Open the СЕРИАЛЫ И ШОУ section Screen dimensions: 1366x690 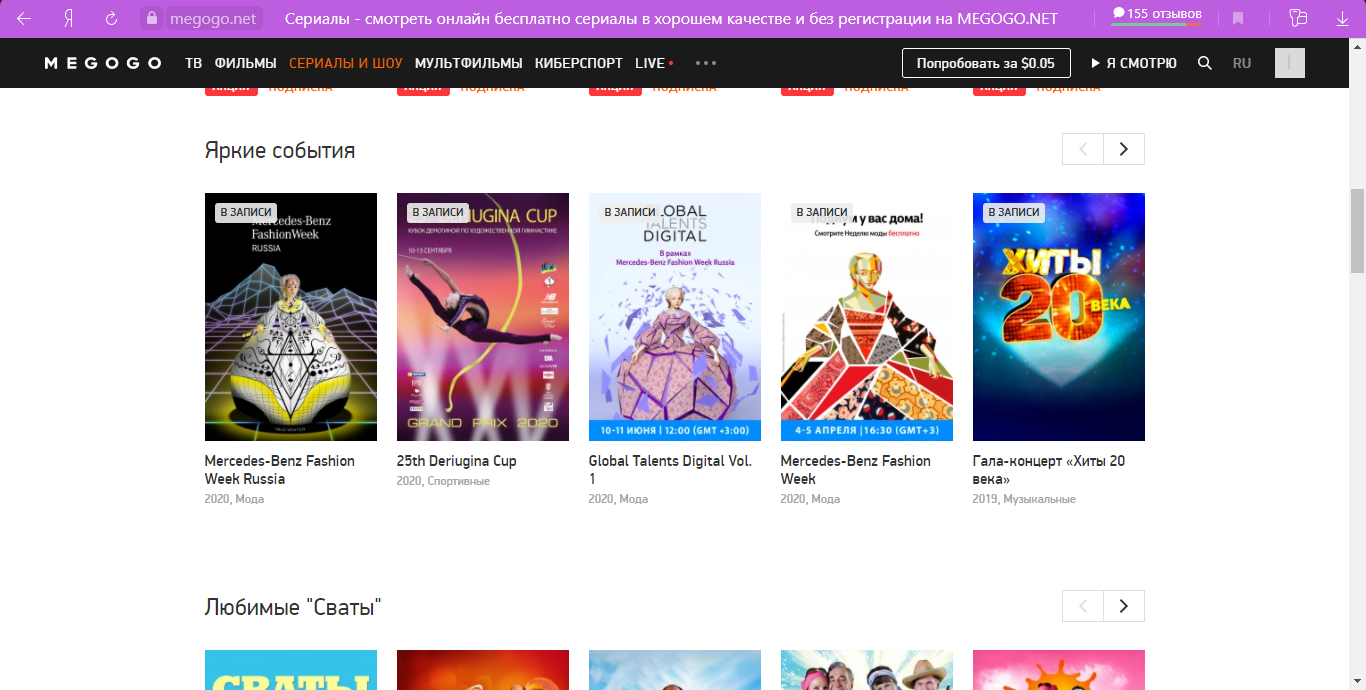346,63
